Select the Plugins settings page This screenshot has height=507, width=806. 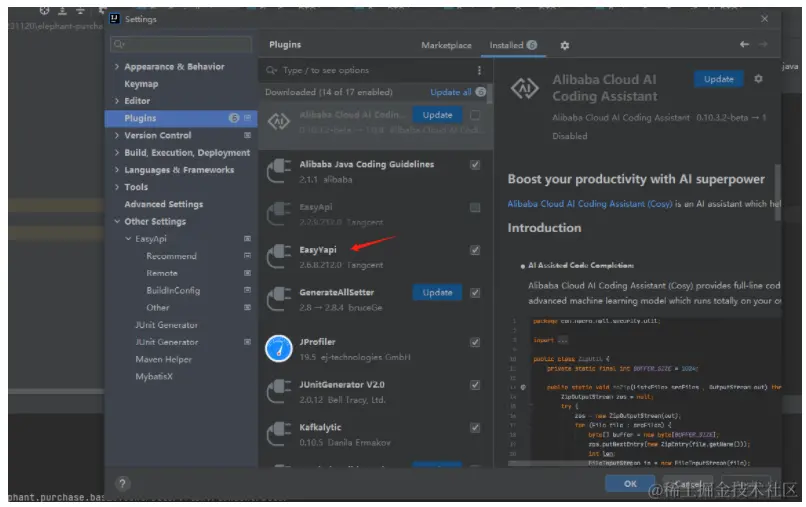tap(181, 118)
